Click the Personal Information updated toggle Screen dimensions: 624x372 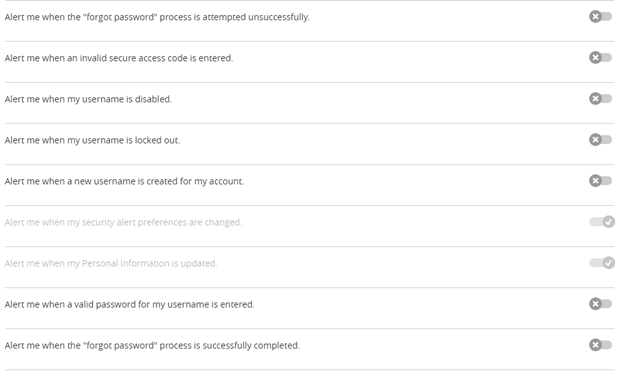pyautogui.click(x=602, y=263)
